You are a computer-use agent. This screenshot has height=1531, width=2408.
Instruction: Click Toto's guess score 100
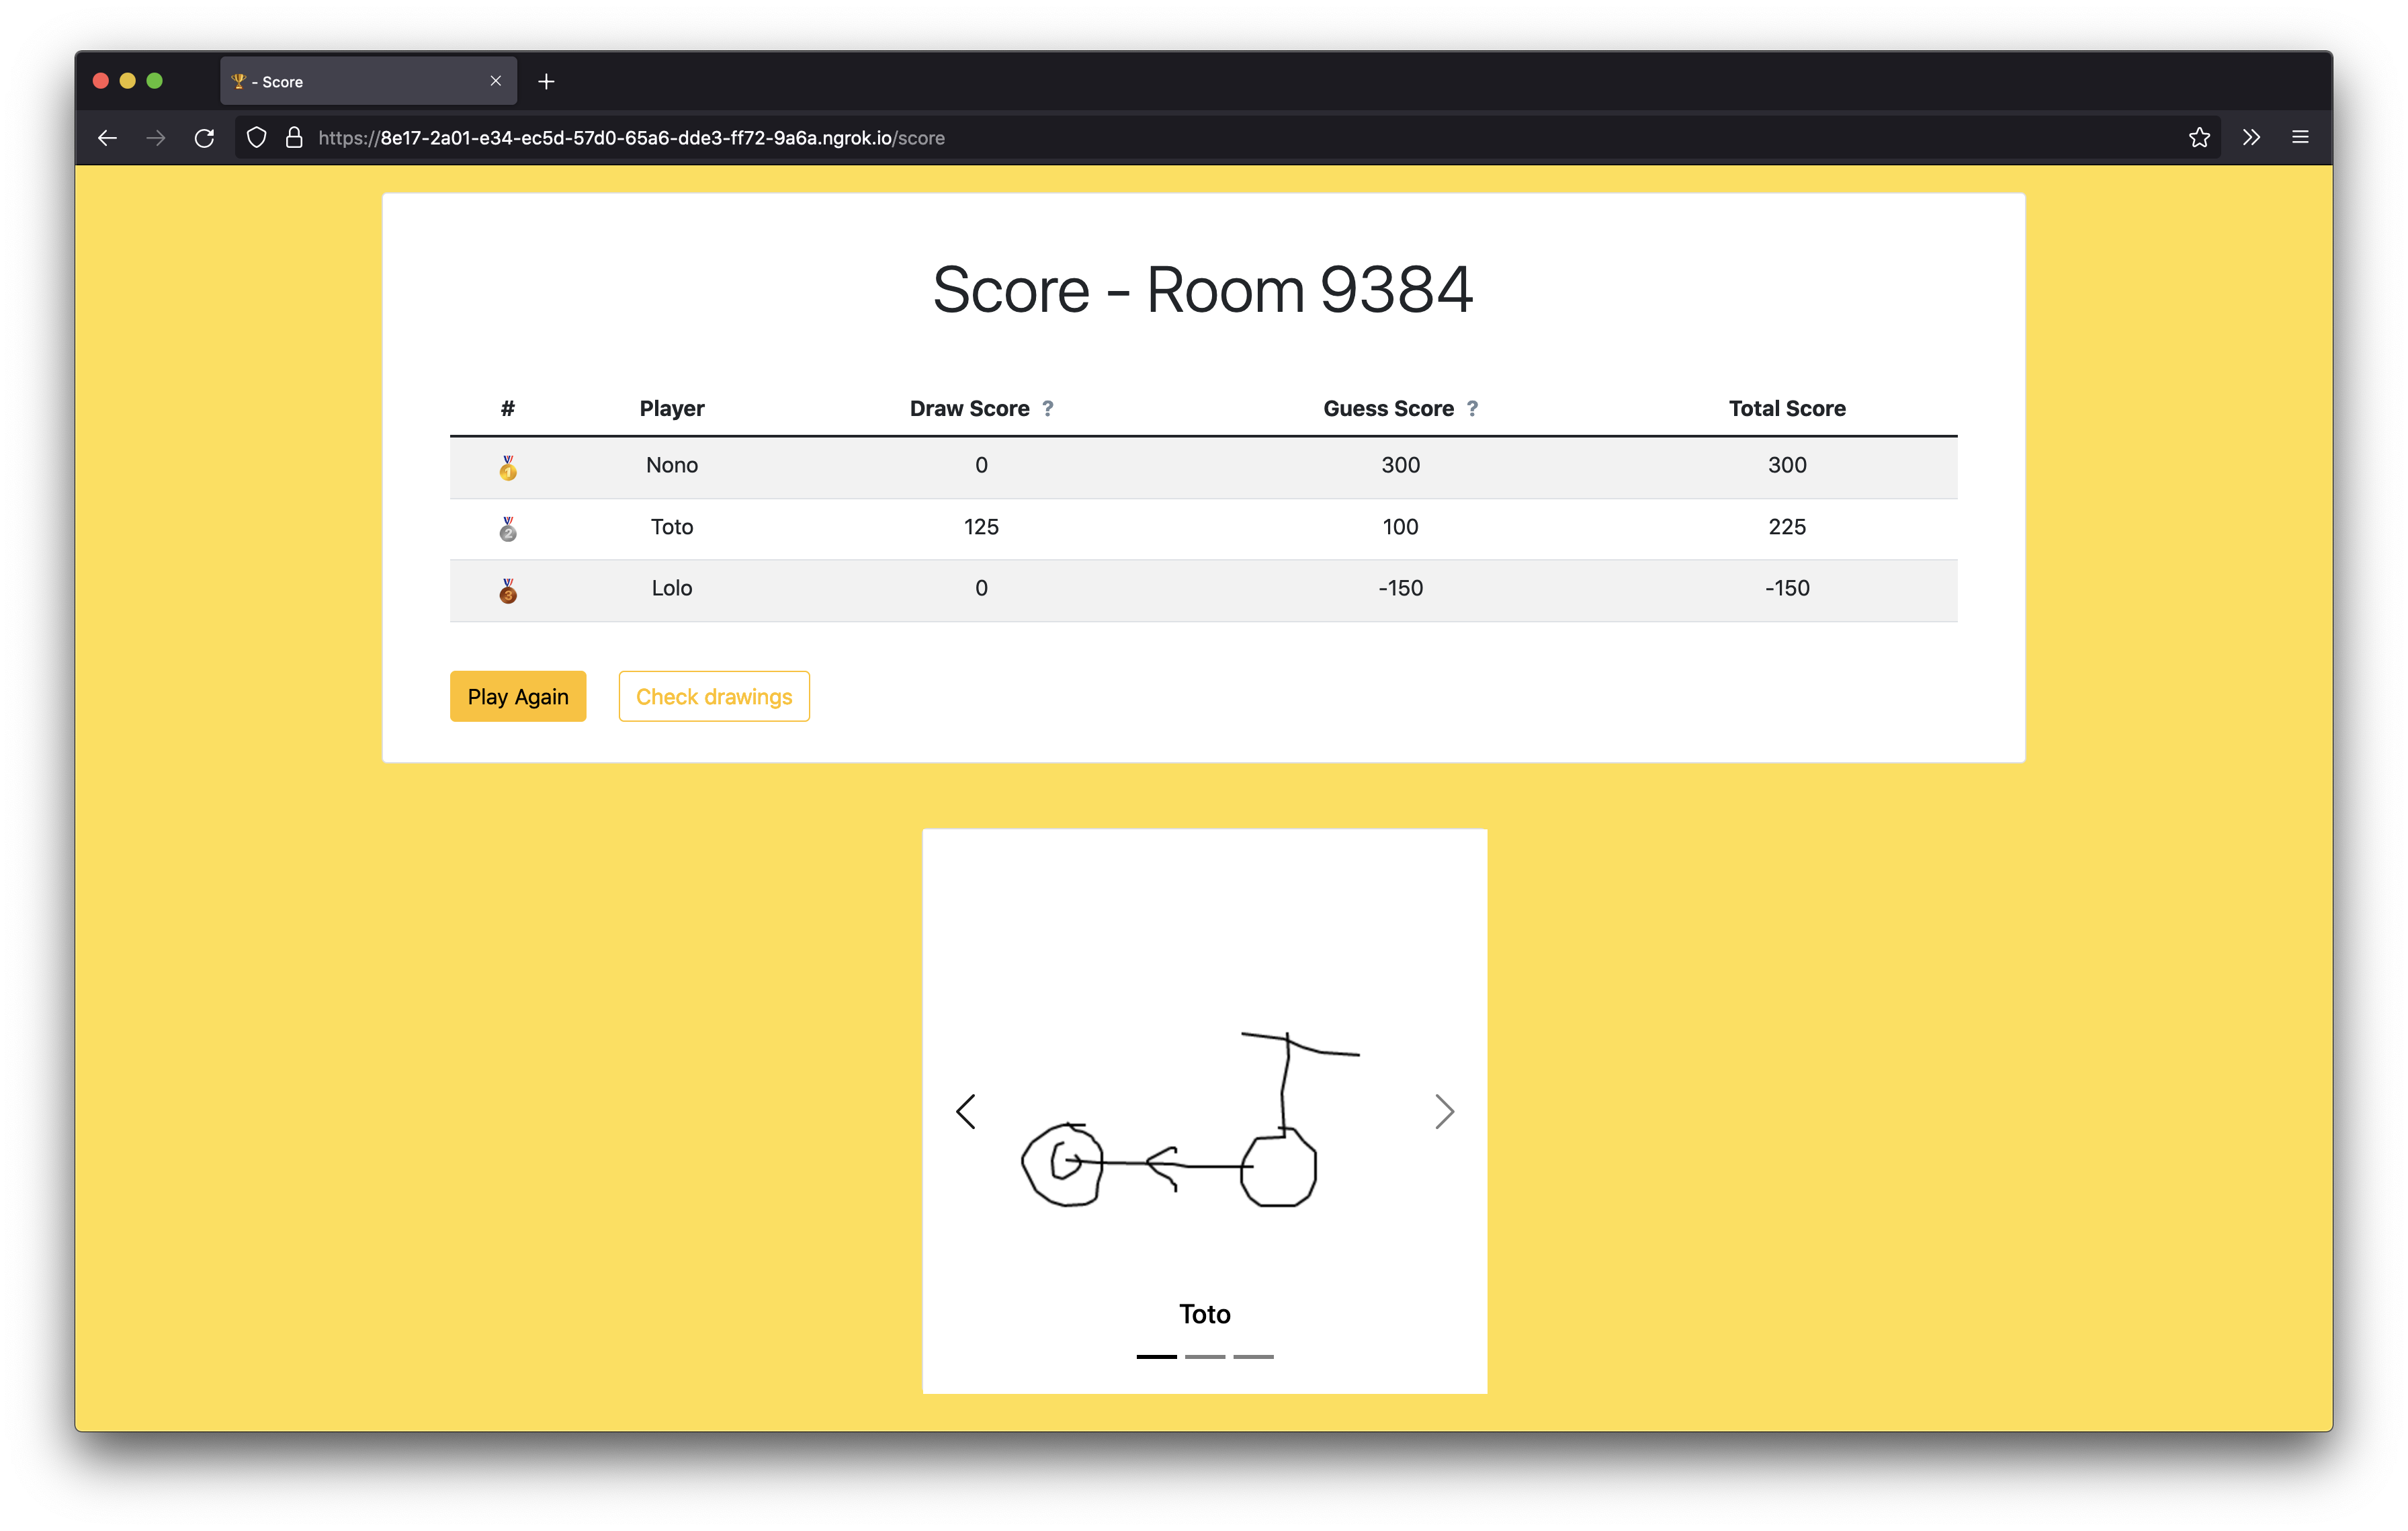tap(1400, 527)
